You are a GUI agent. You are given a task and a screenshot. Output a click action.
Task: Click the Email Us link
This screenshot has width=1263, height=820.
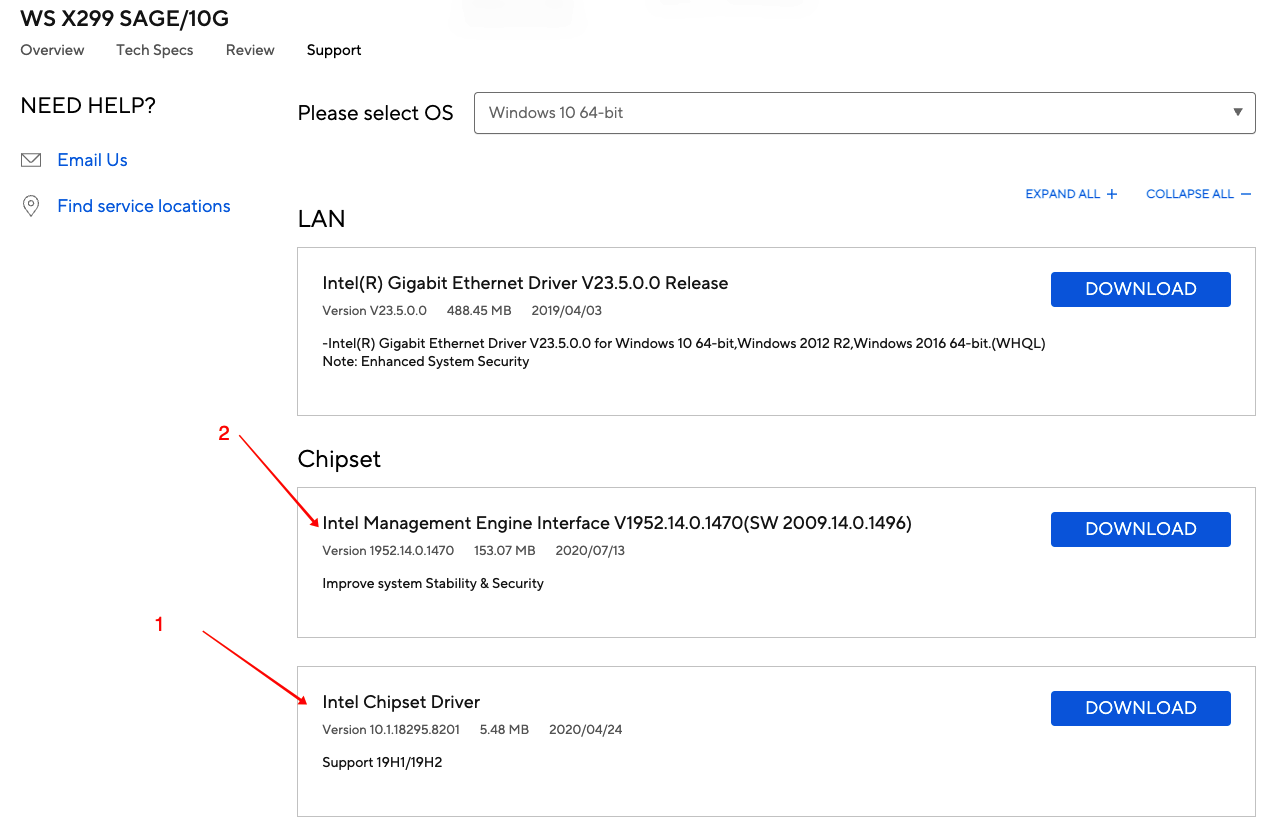point(92,160)
